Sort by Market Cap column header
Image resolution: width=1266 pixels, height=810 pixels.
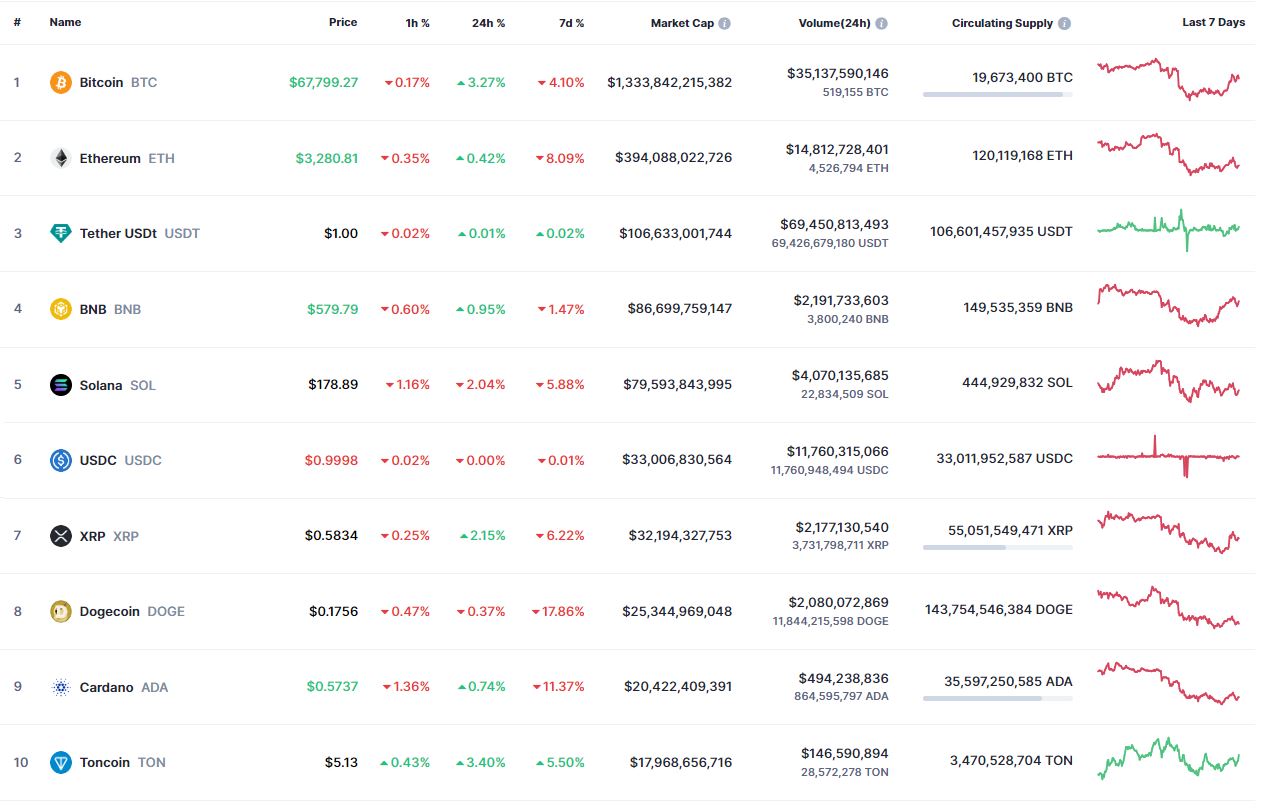click(x=682, y=22)
